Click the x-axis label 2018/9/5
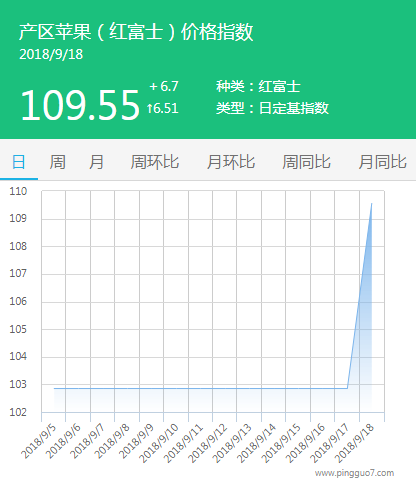The height and width of the screenshot is (482, 416). (x=39, y=441)
